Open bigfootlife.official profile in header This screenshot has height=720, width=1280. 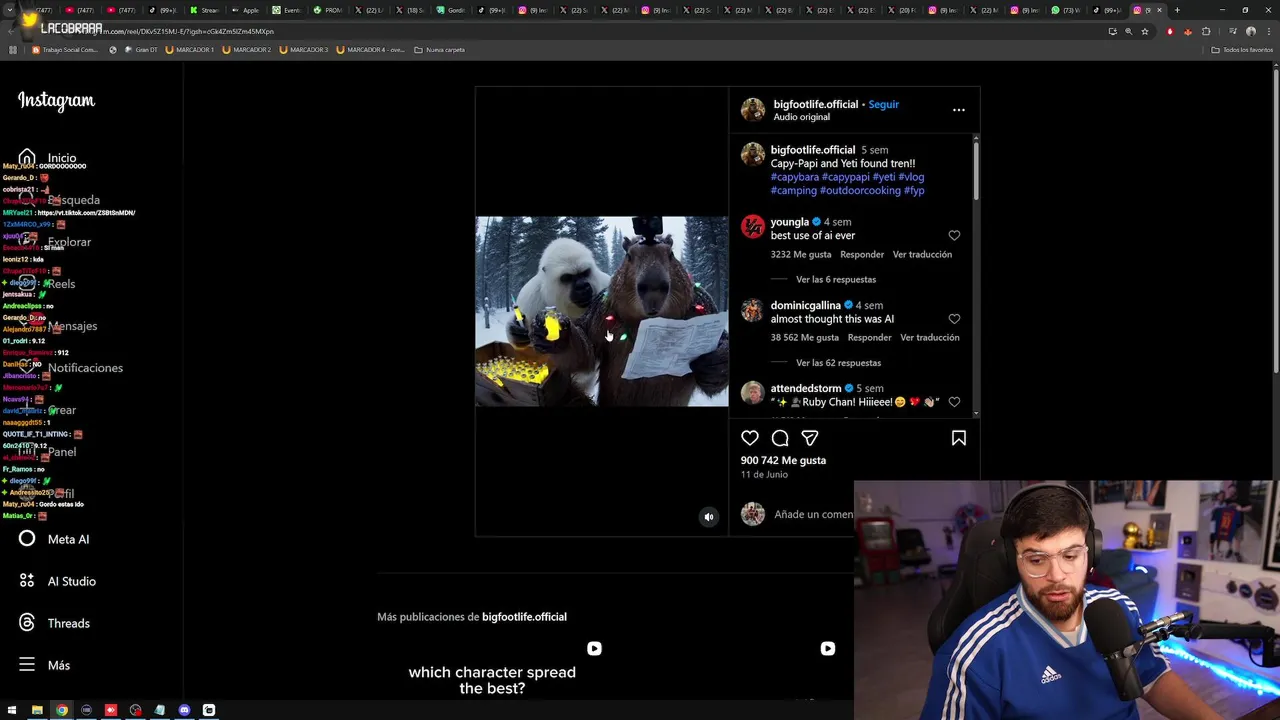[815, 104]
